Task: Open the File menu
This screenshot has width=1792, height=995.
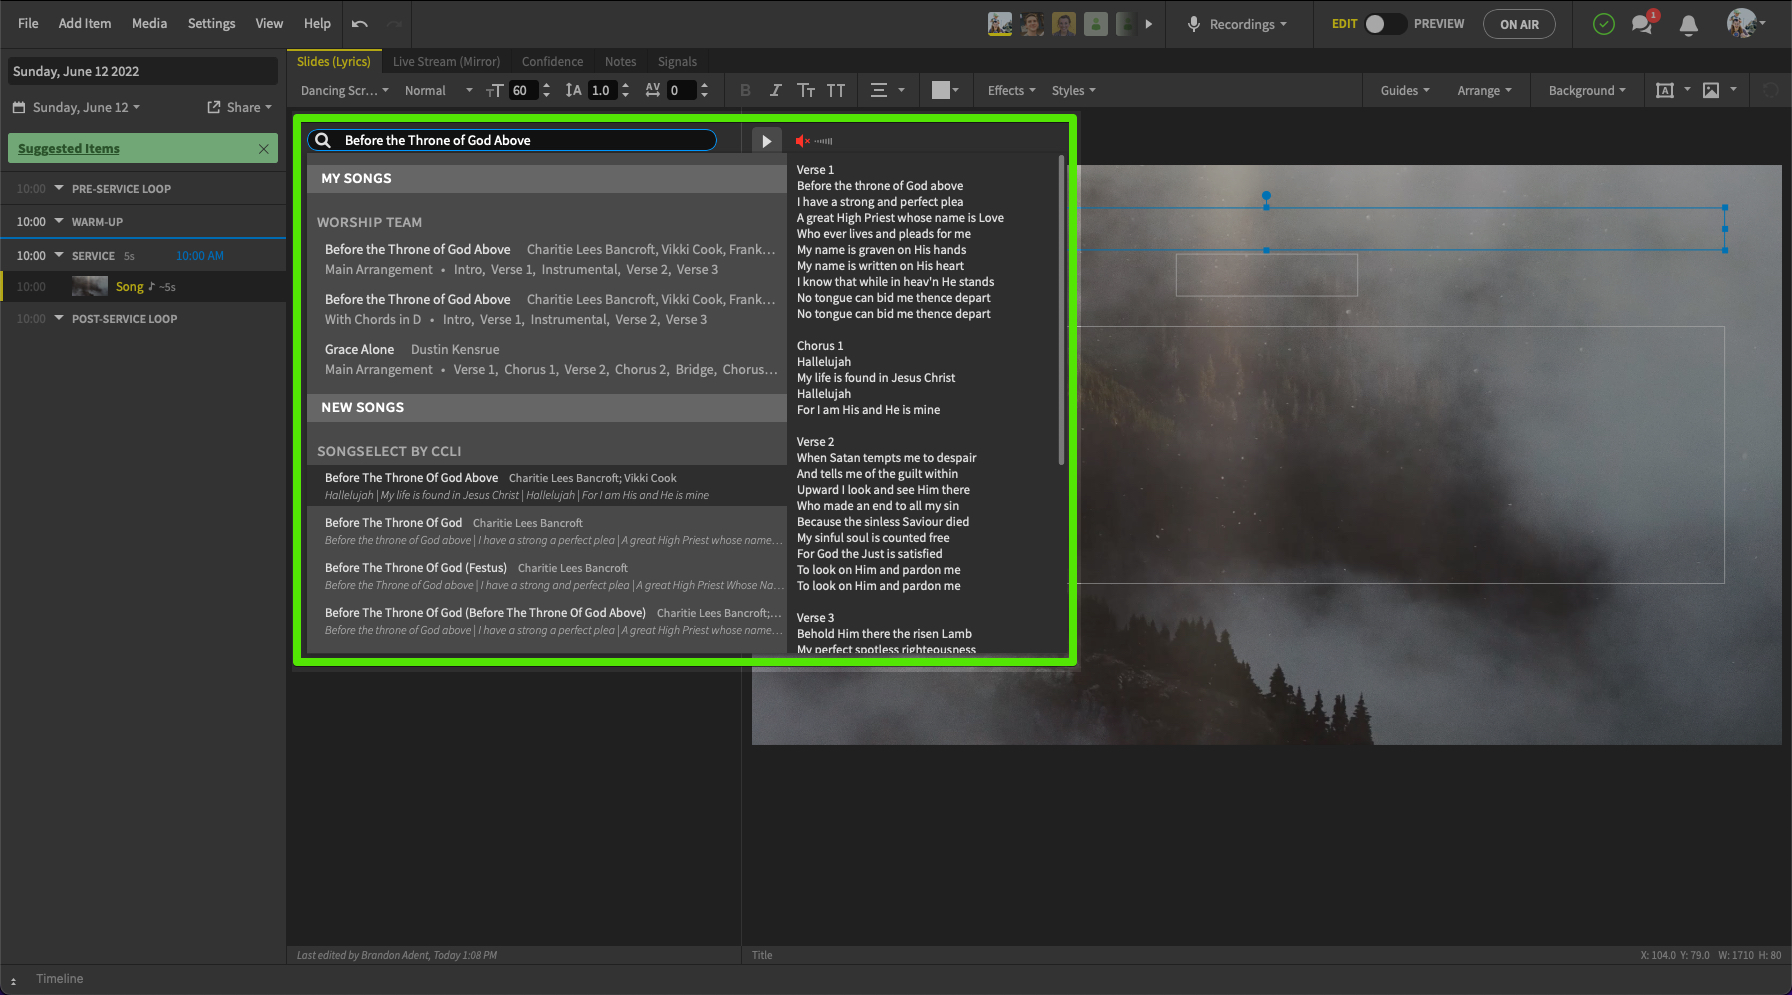Action: [28, 23]
